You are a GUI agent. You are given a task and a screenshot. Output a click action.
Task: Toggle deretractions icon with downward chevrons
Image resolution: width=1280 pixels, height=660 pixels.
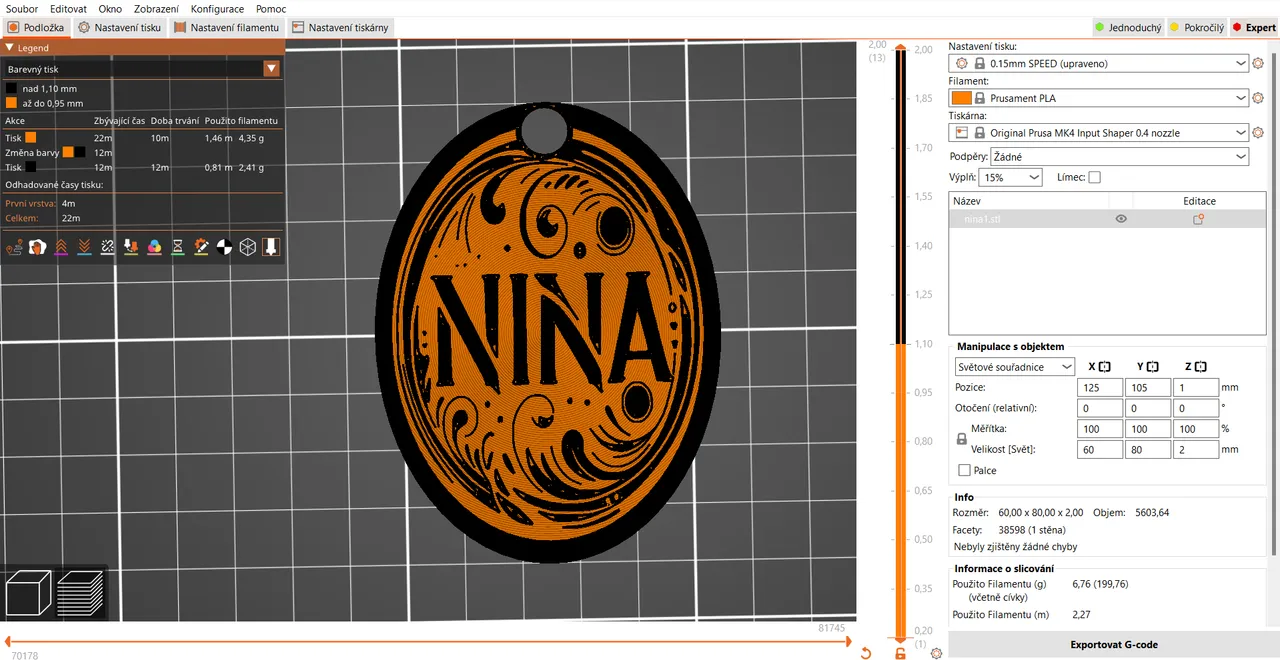pyautogui.click(x=84, y=246)
